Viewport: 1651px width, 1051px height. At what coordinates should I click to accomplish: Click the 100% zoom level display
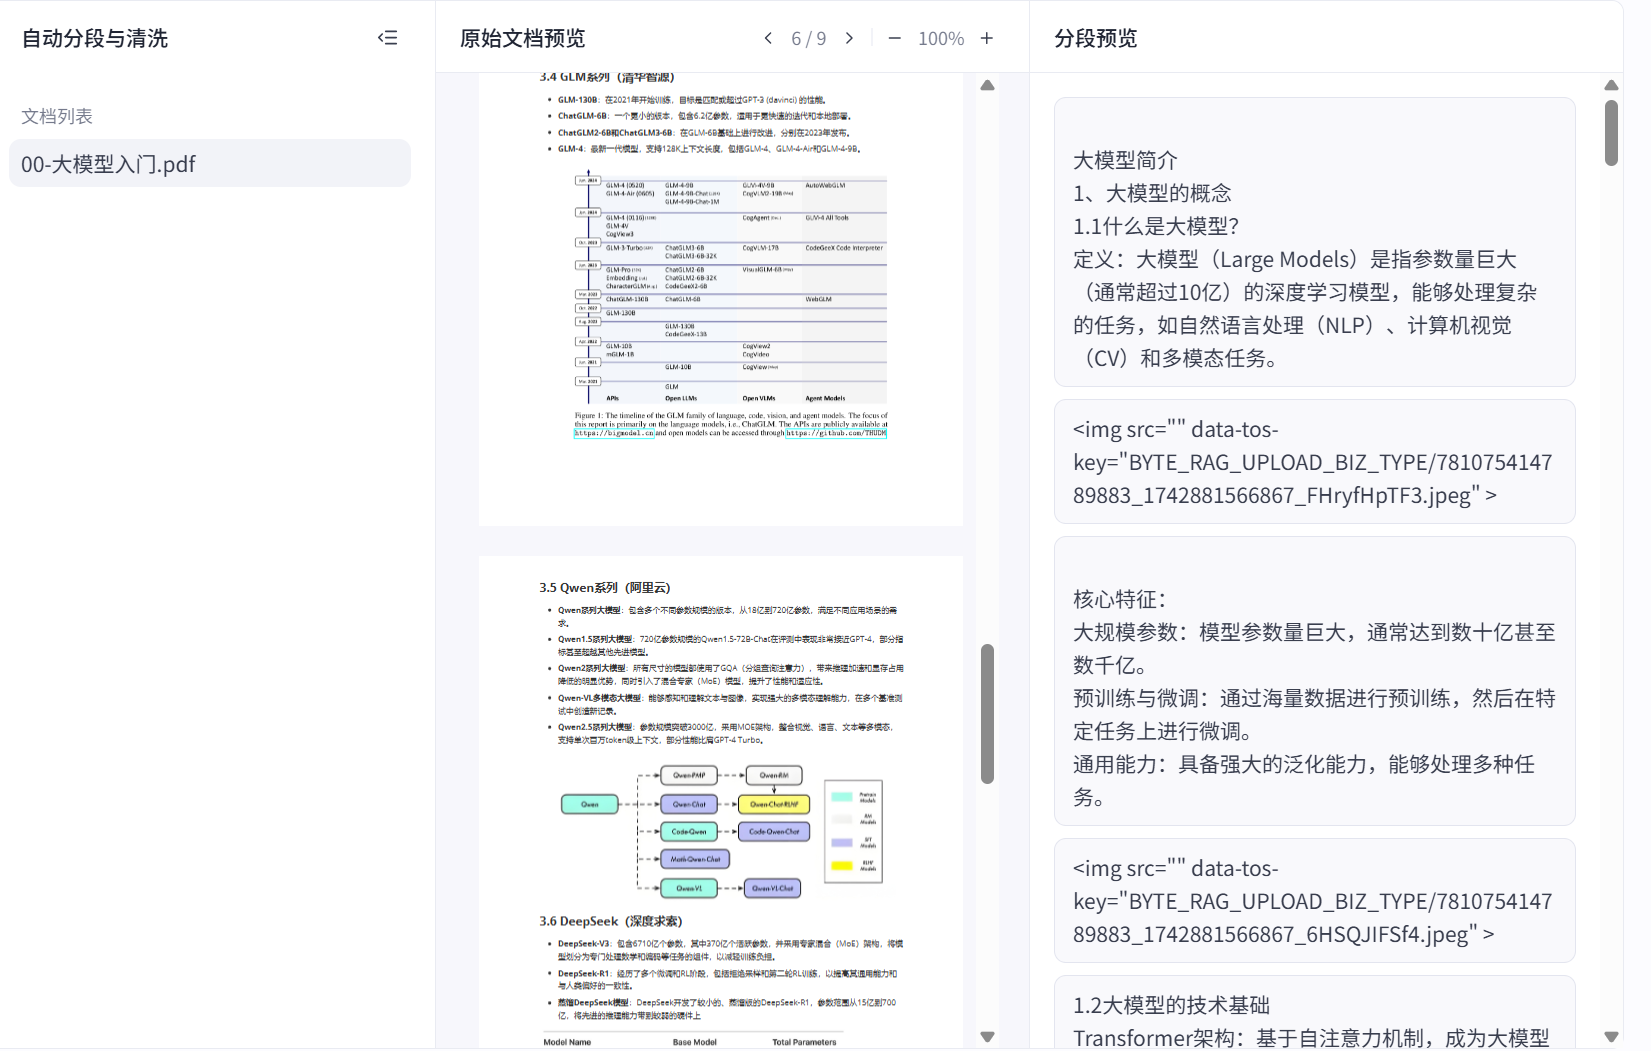click(x=940, y=38)
